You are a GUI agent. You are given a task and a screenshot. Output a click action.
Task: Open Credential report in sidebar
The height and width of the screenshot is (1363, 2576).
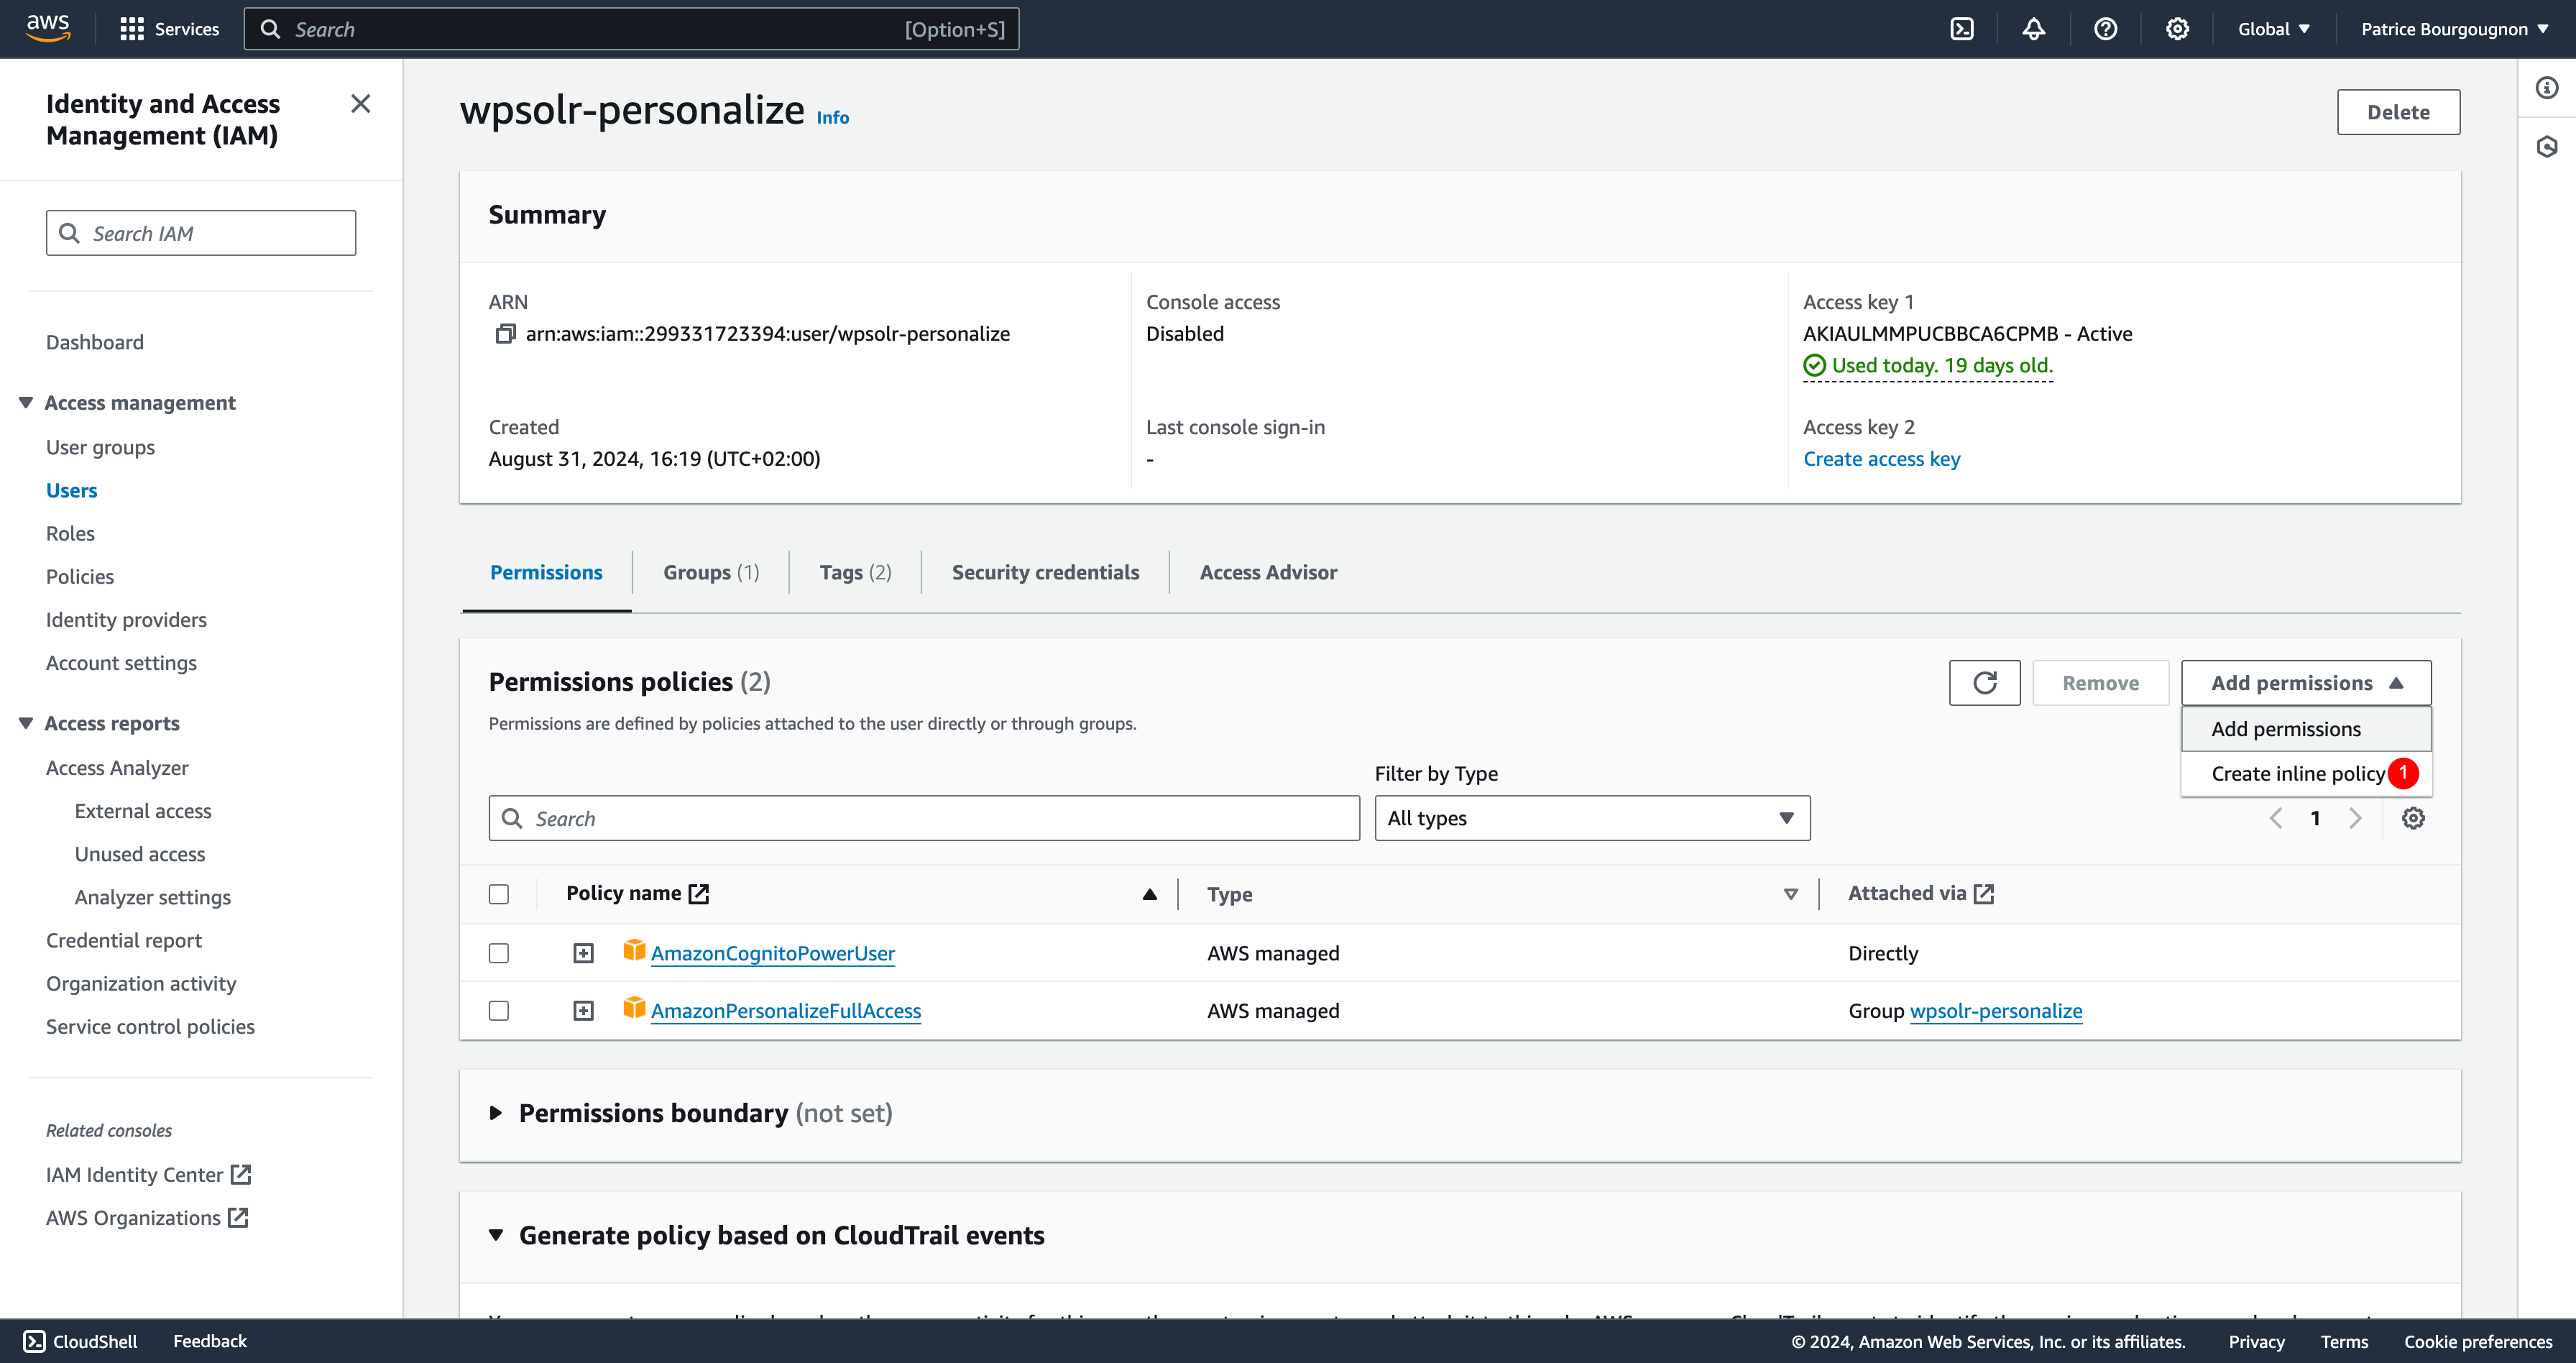(x=124, y=940)
